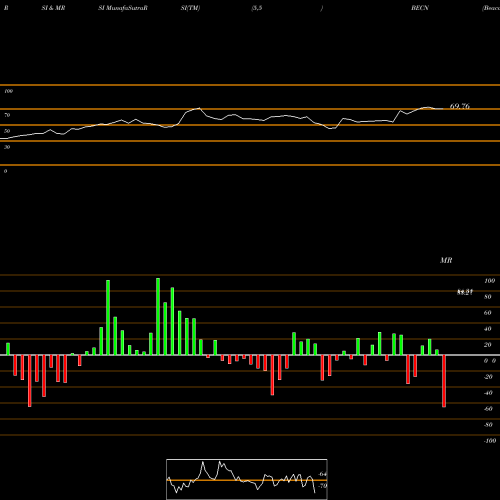Click the RSI axis label 100
Screen dimensions: 500x500
coord(8,91)
